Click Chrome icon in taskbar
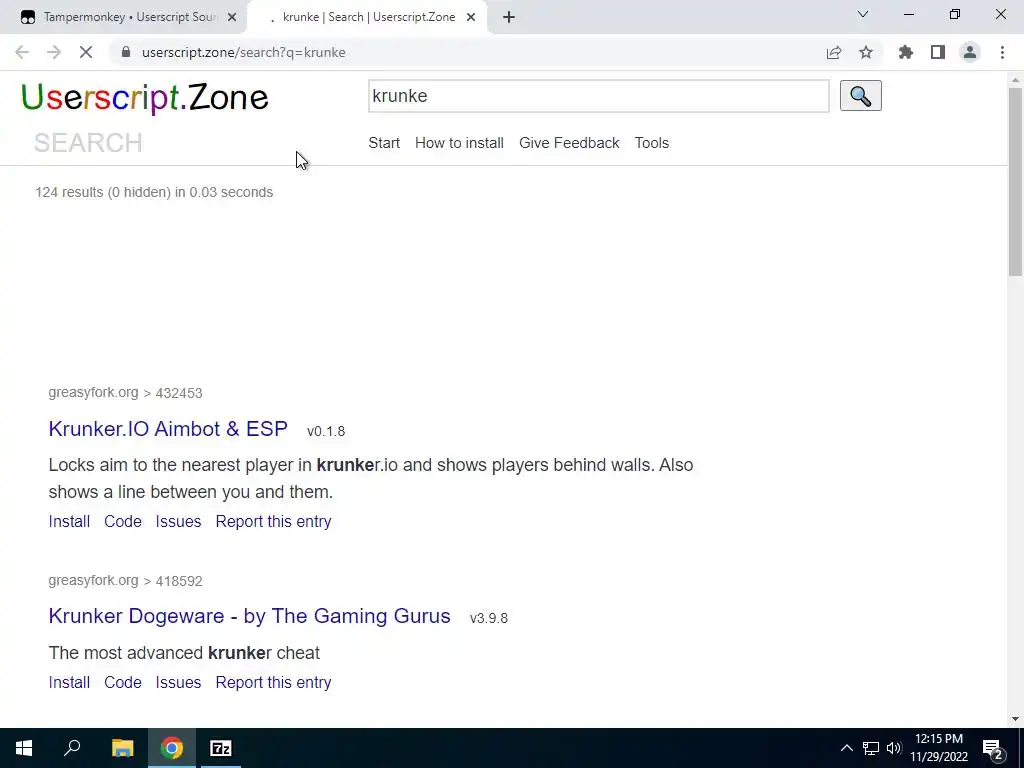 click(x=172, y=748)
